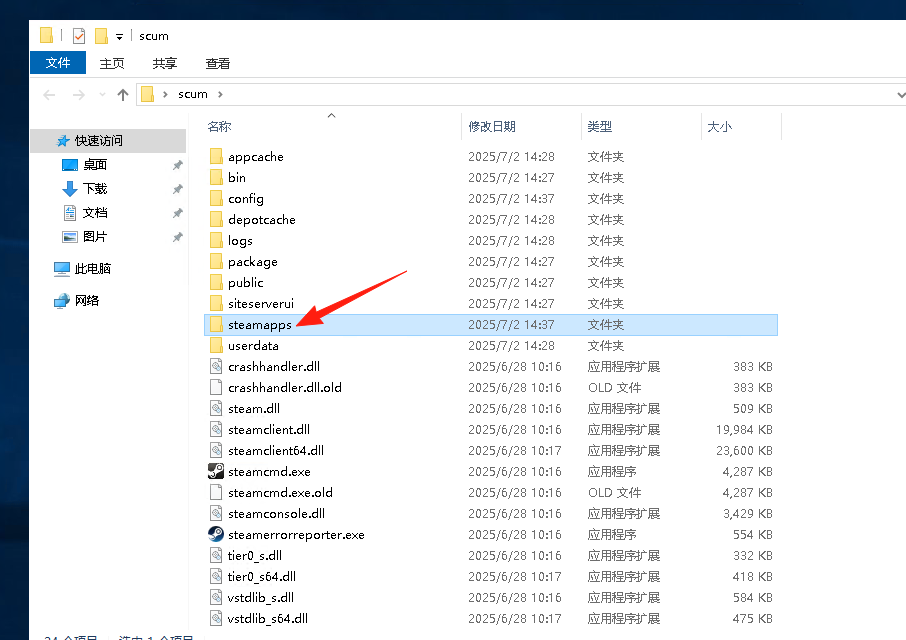
Task: Click the back navigation arrow
Action: click(x=48, y=93)
